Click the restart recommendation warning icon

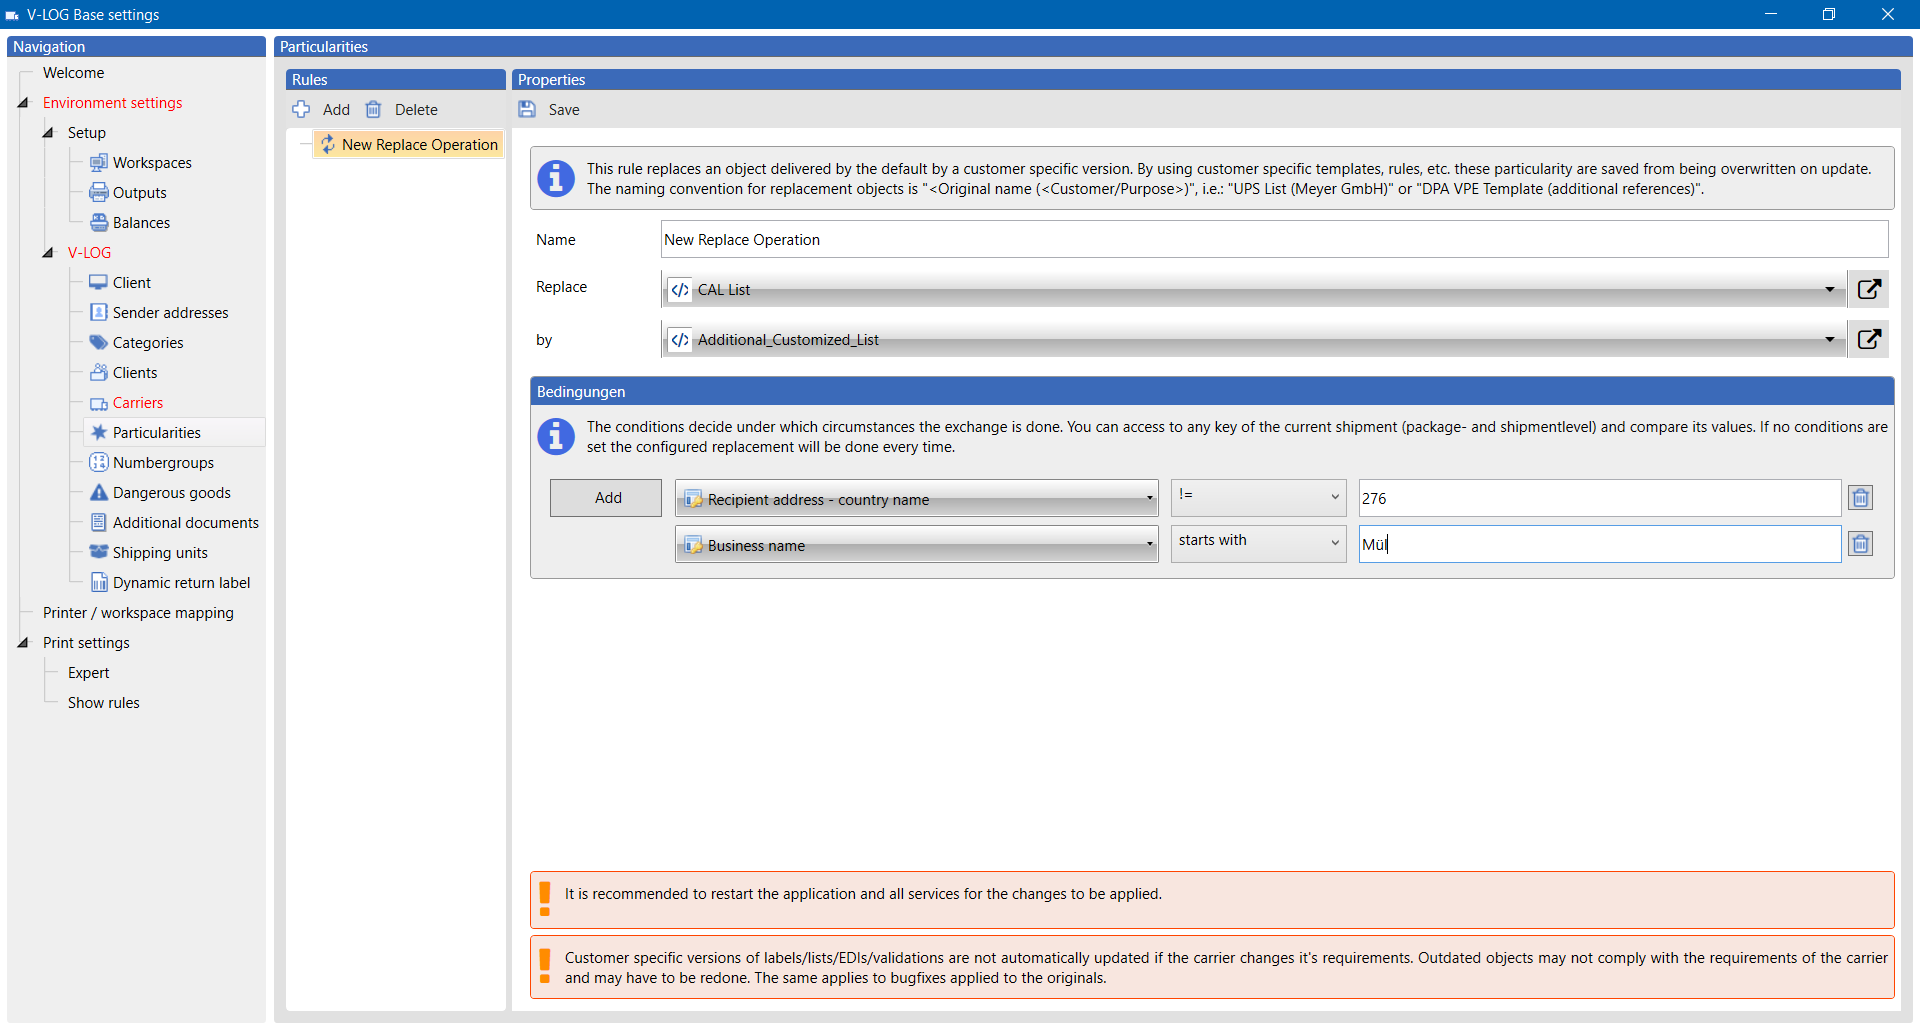pyautogui.click(x=544, y=898)
